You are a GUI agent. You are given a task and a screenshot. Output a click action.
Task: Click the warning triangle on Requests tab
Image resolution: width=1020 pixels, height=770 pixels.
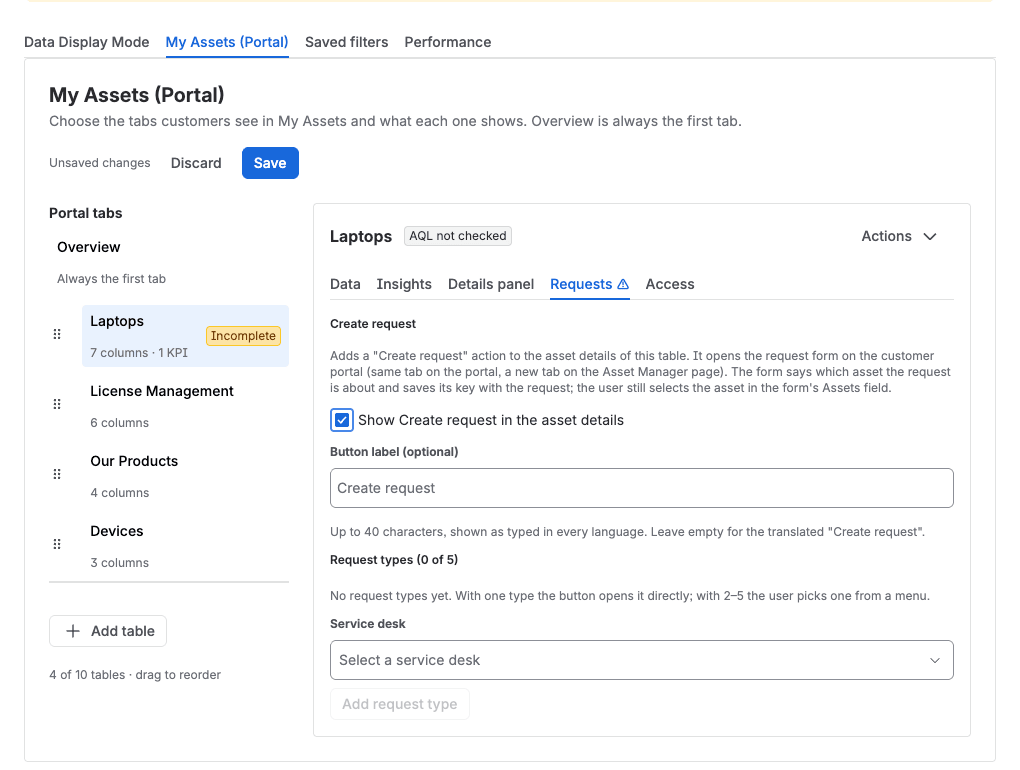(x=623, y=284)
